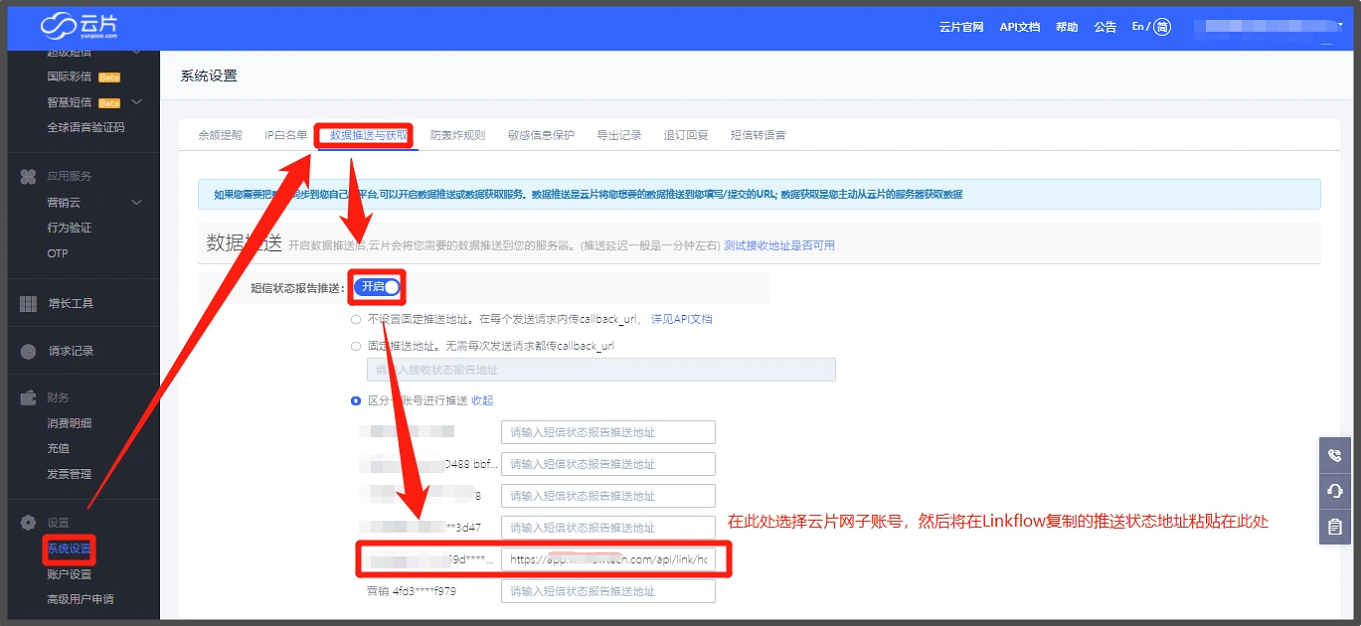Select 不设置固定推送地址 radio option

click(x=356, y=319)
